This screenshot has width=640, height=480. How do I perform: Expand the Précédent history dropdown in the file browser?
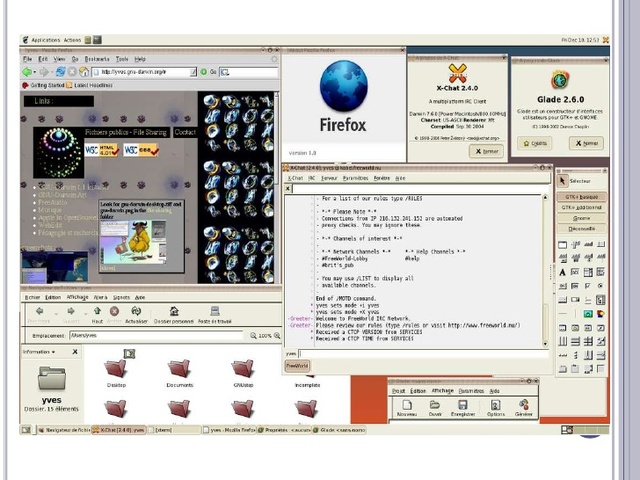(56, 313)
